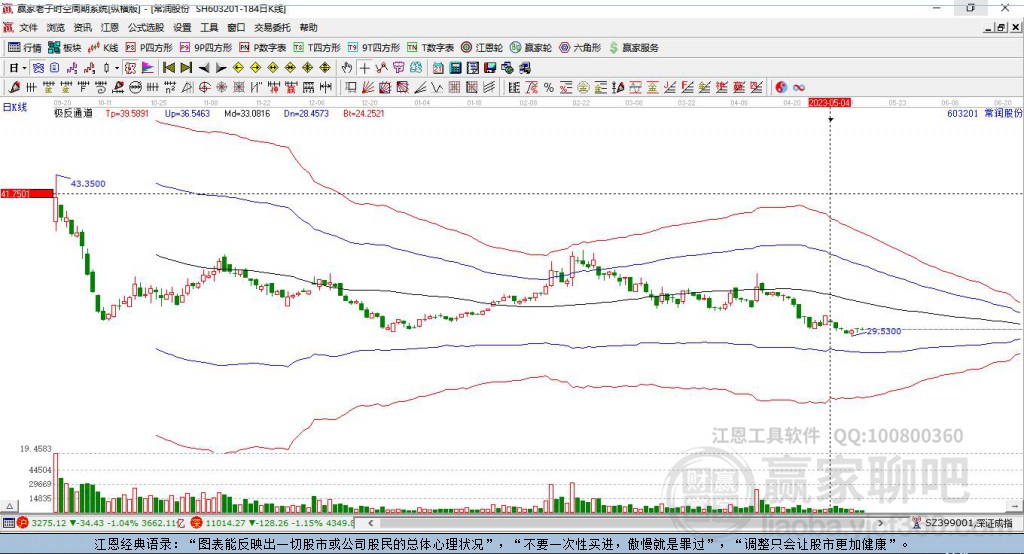Image resolution: width=1024 pixels, height=554 pixels.
Task: Select the 2023-05-04 date marker
Action: [x=829, y=103]
